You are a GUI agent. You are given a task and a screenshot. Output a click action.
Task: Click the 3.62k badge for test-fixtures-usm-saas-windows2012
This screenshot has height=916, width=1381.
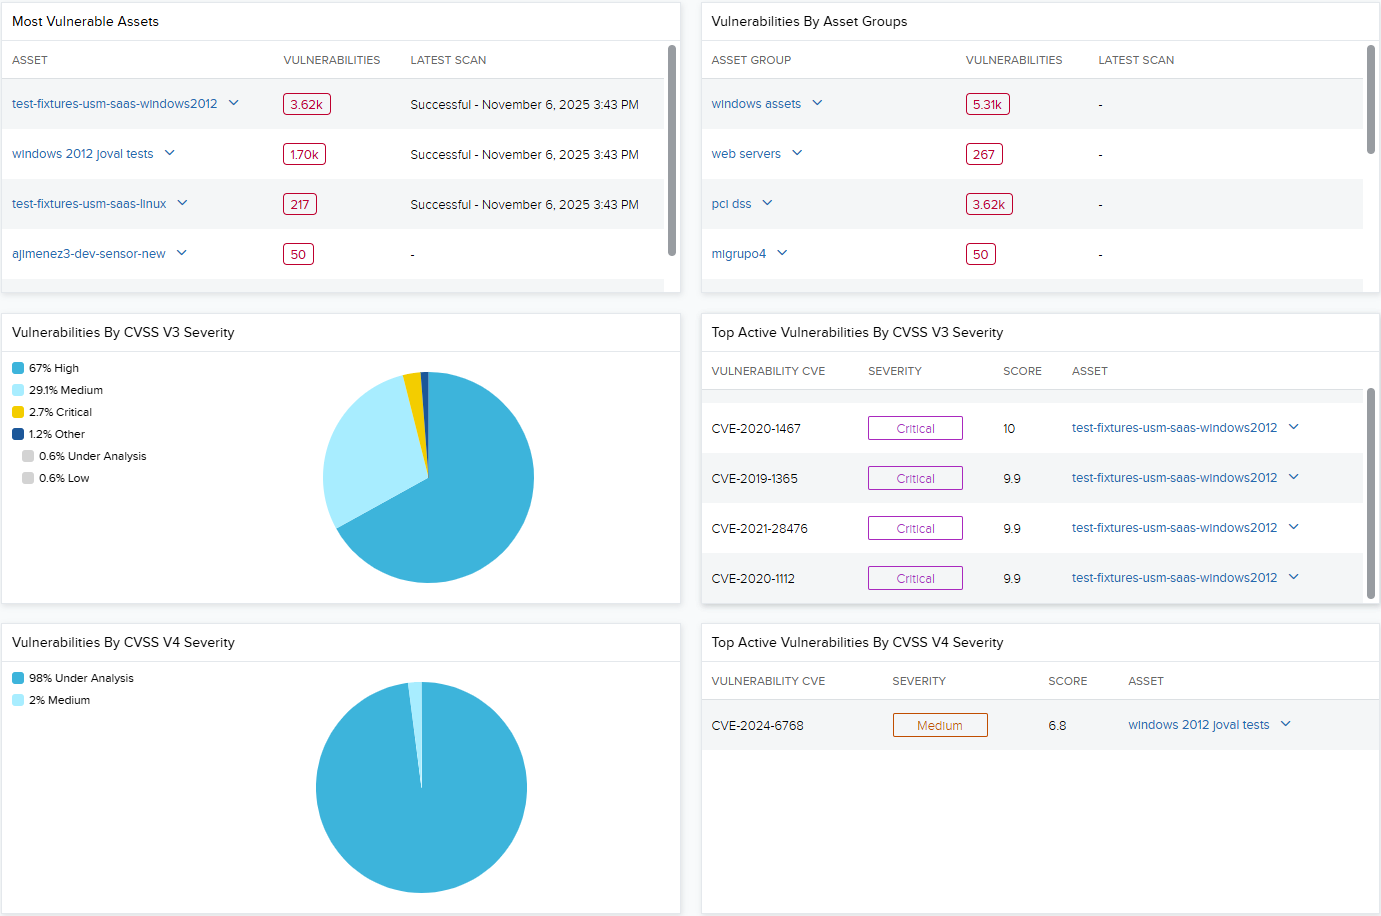click(x=307, y=104)
